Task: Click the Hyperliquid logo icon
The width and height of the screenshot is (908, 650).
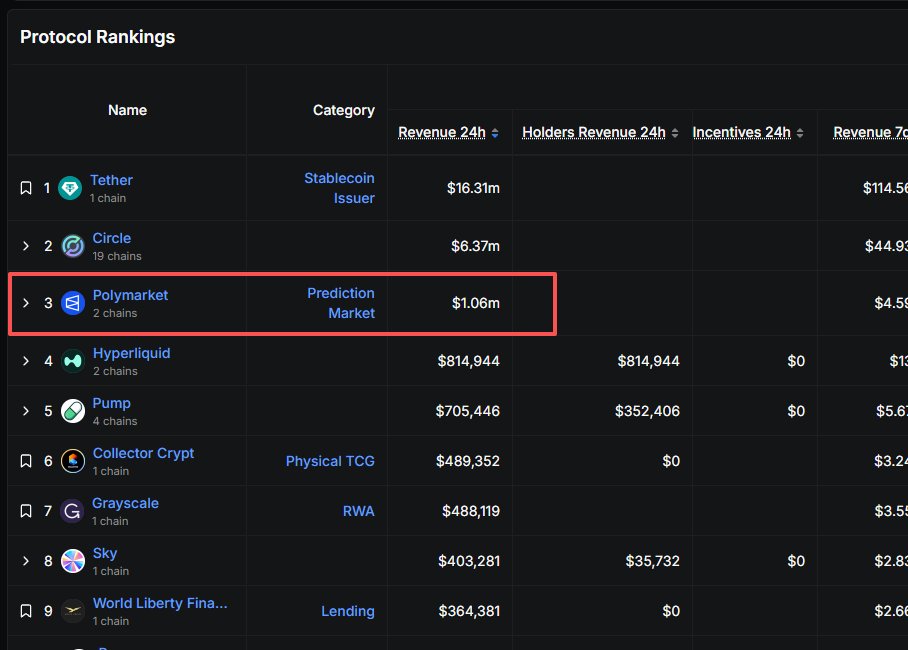Action: pyautogui.click(x=73, y=361)
